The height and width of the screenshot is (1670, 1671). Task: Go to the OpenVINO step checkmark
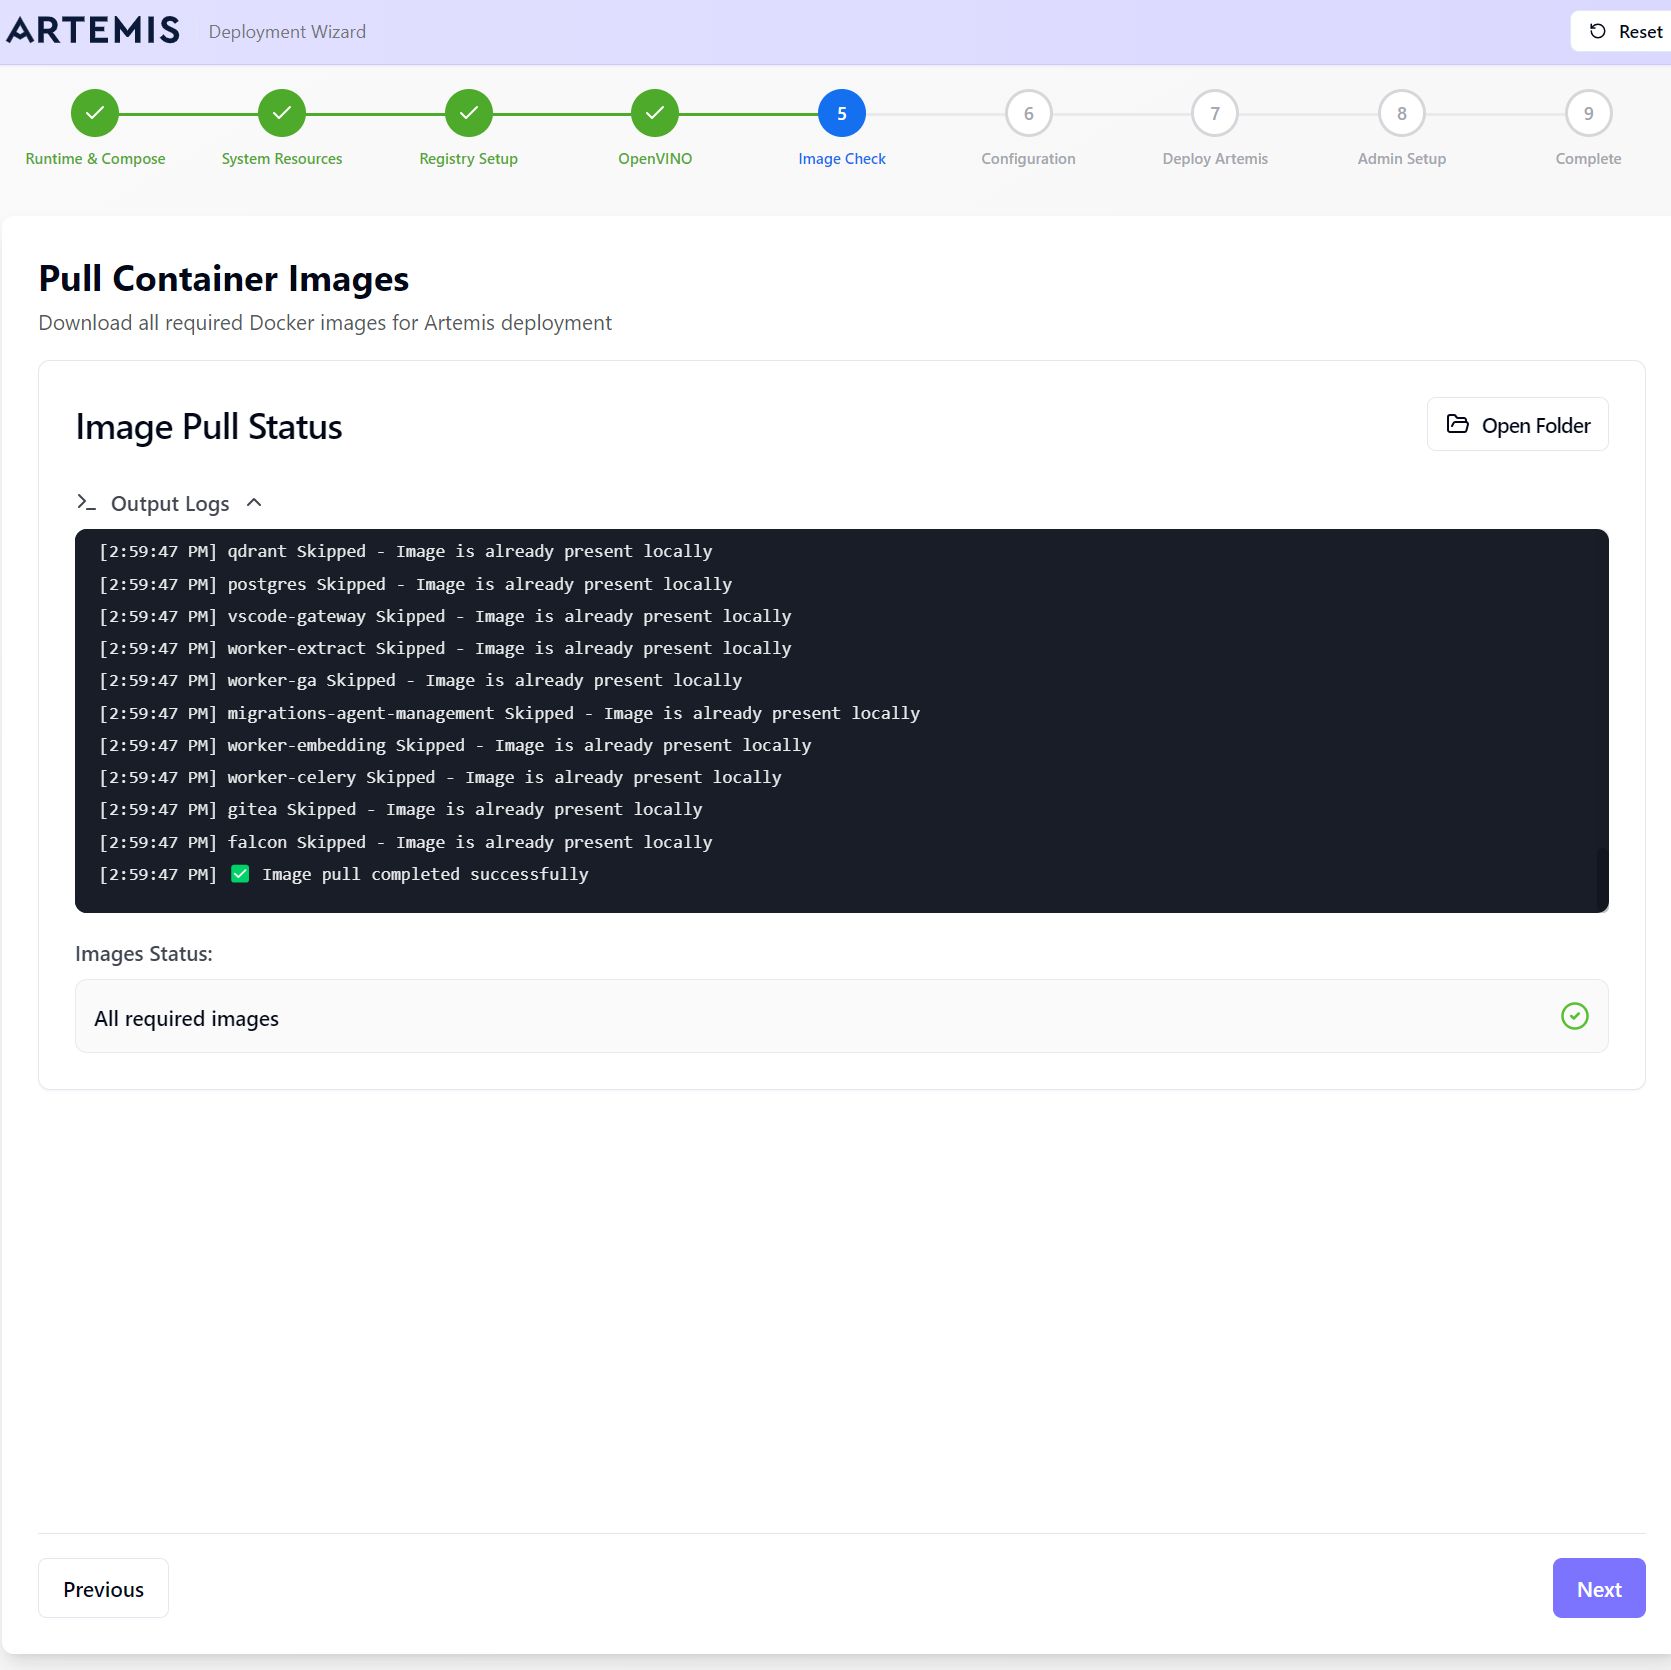point(655,114)
